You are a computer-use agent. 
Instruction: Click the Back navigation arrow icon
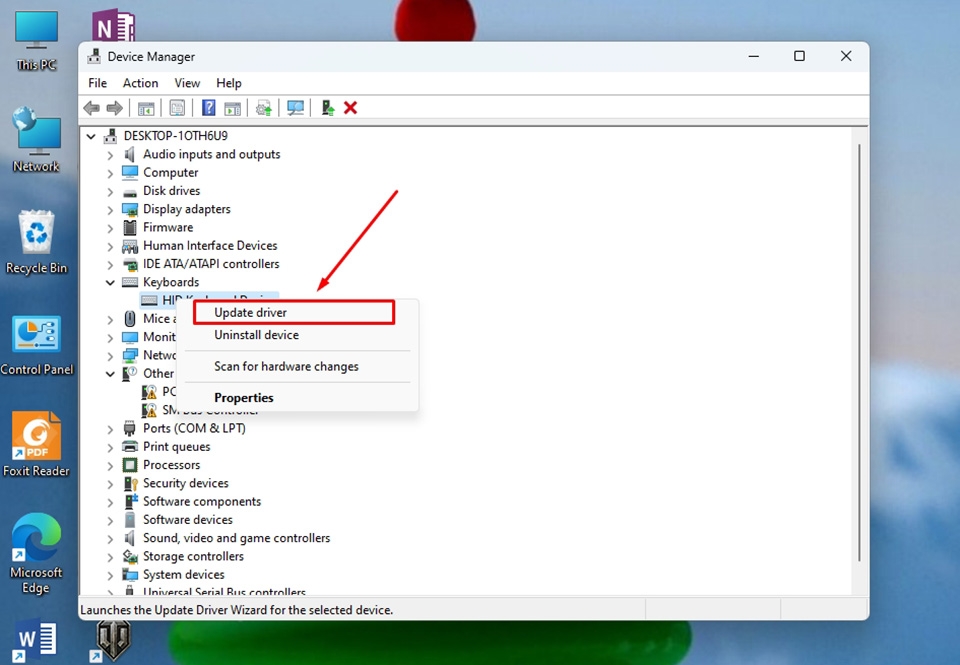click(x=91, y=107)
